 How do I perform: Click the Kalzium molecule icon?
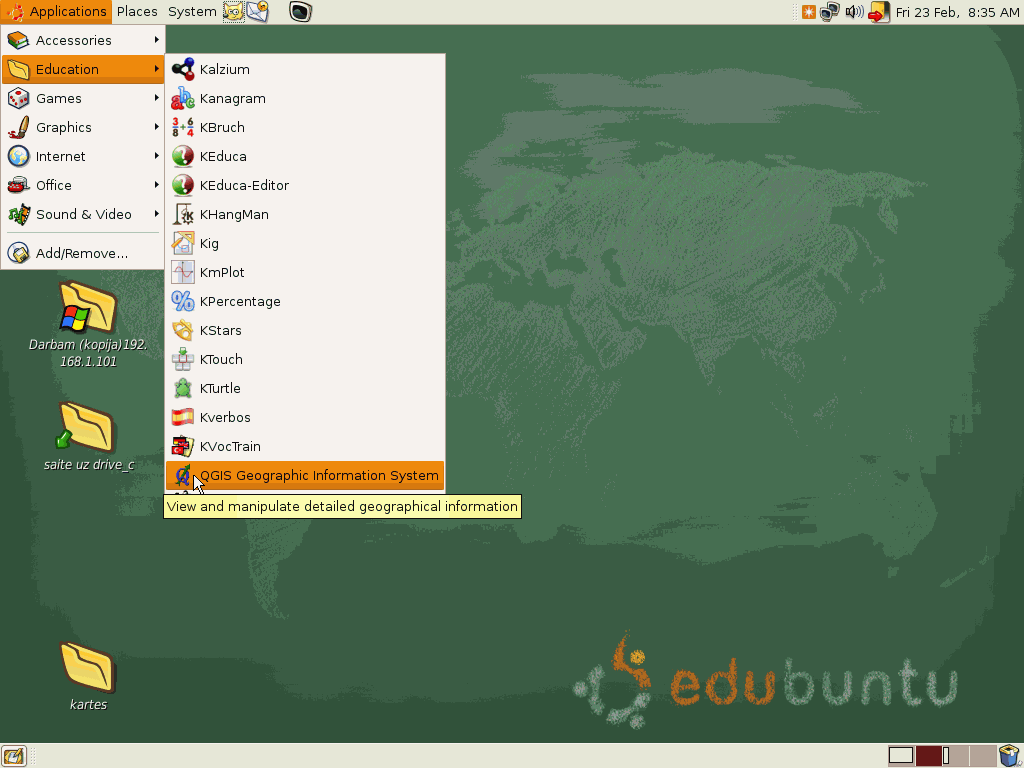183,69
